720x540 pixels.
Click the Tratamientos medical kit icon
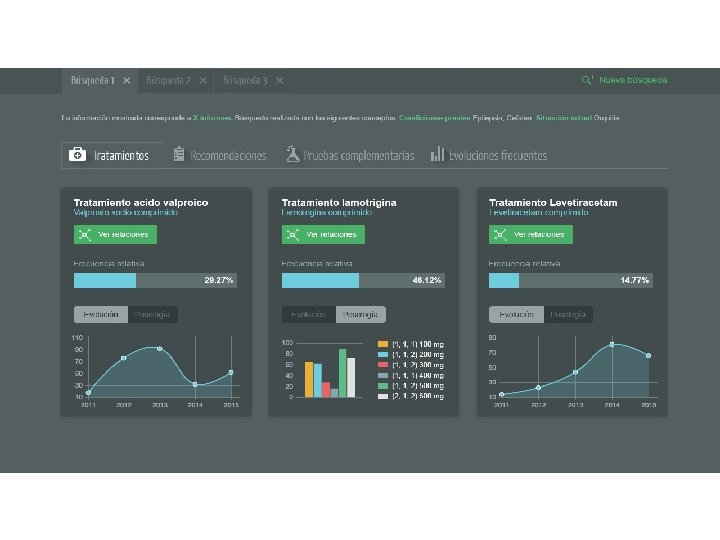pos(77,155)
